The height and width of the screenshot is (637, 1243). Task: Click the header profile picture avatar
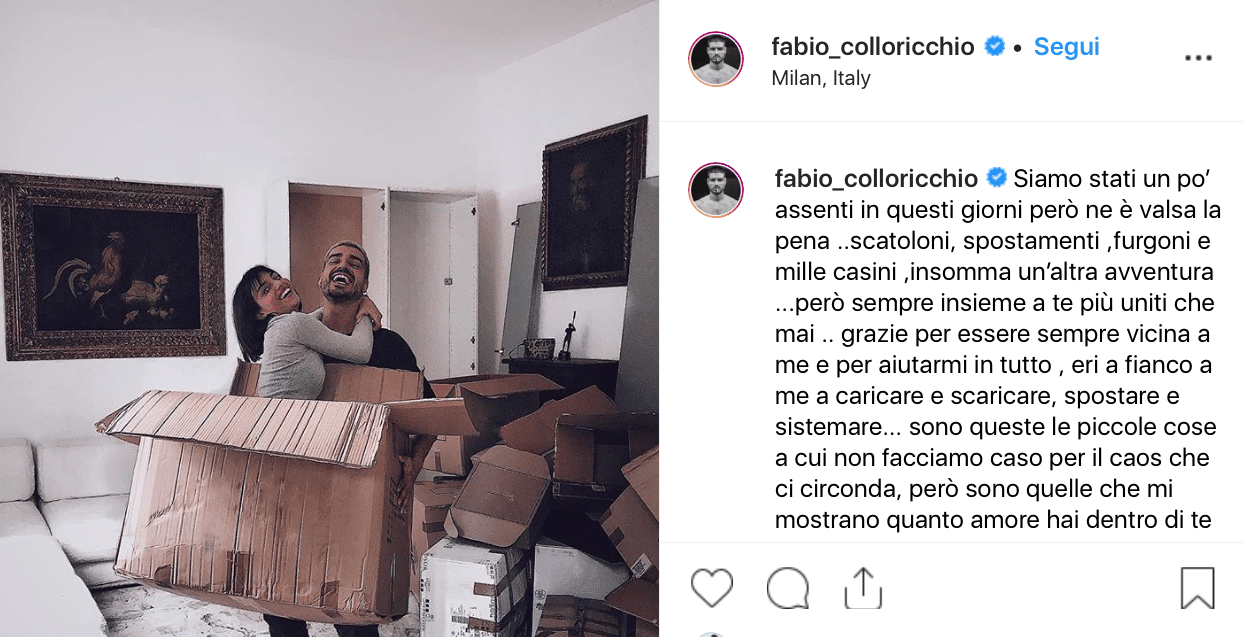(x=716, y=59)
